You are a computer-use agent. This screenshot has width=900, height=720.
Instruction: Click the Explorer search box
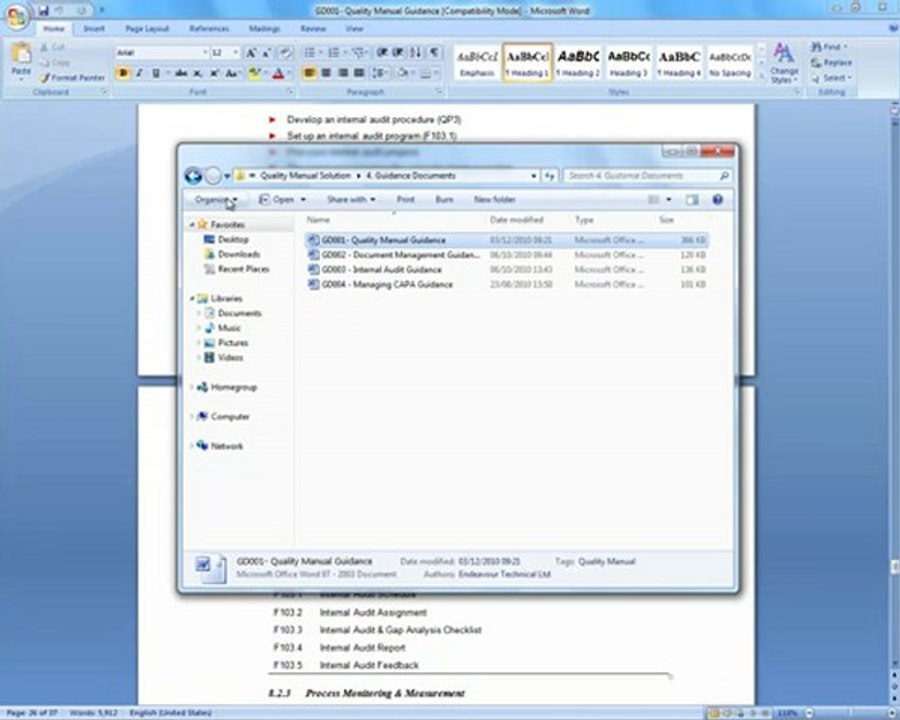point(647,176)
